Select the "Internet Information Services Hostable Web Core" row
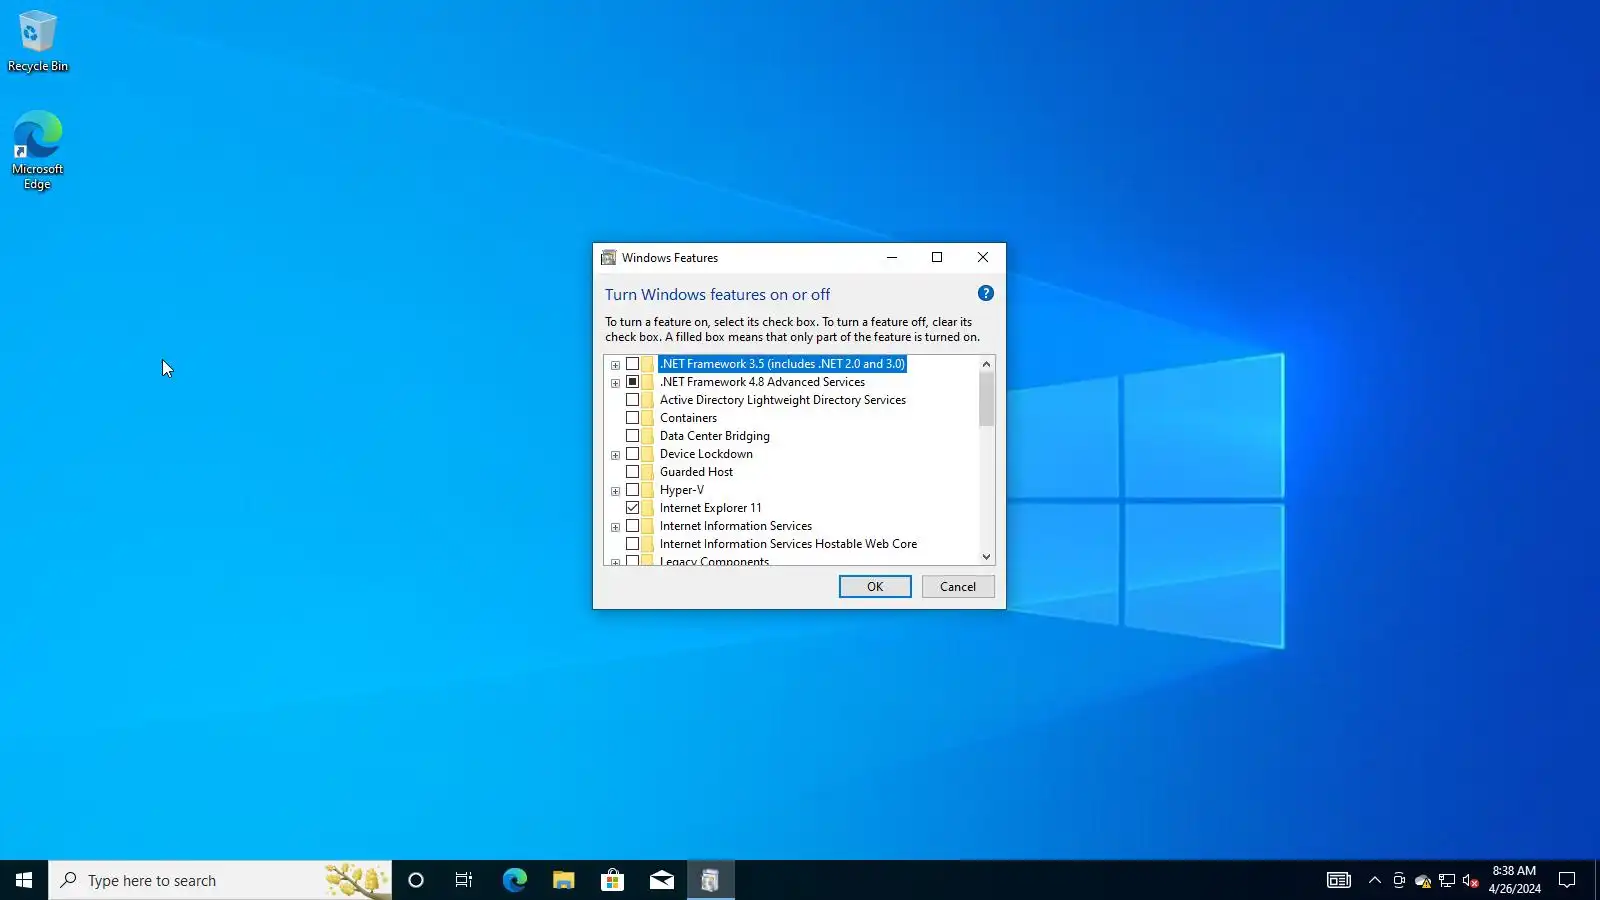 (x=788, y=544)
